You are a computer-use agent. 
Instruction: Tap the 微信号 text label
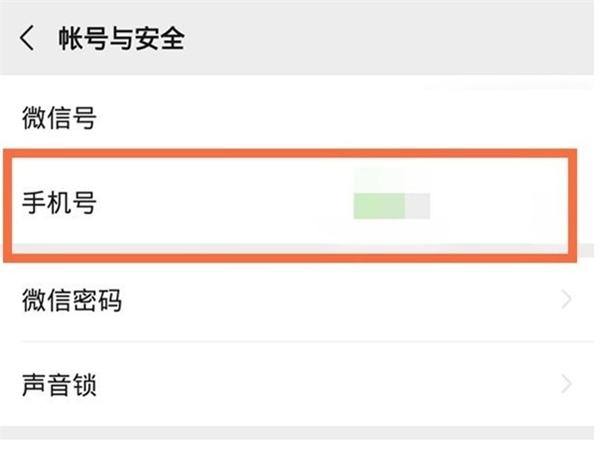pos(59,119)
